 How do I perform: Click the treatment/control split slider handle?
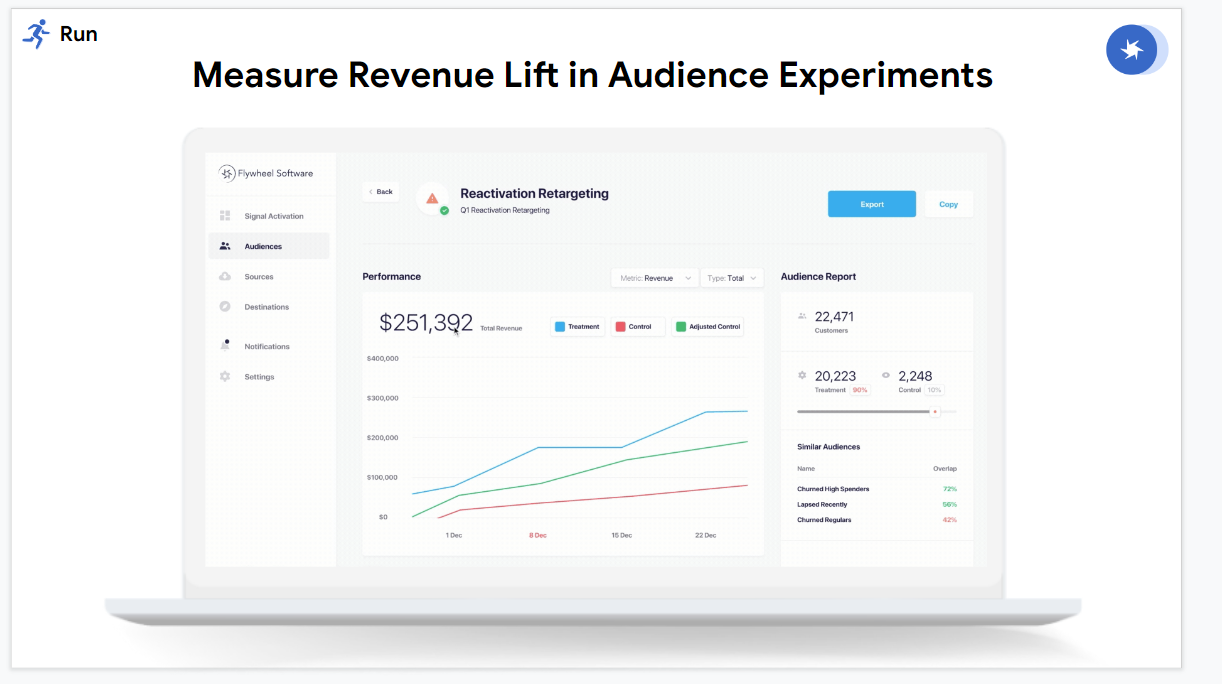click(935, 411)
